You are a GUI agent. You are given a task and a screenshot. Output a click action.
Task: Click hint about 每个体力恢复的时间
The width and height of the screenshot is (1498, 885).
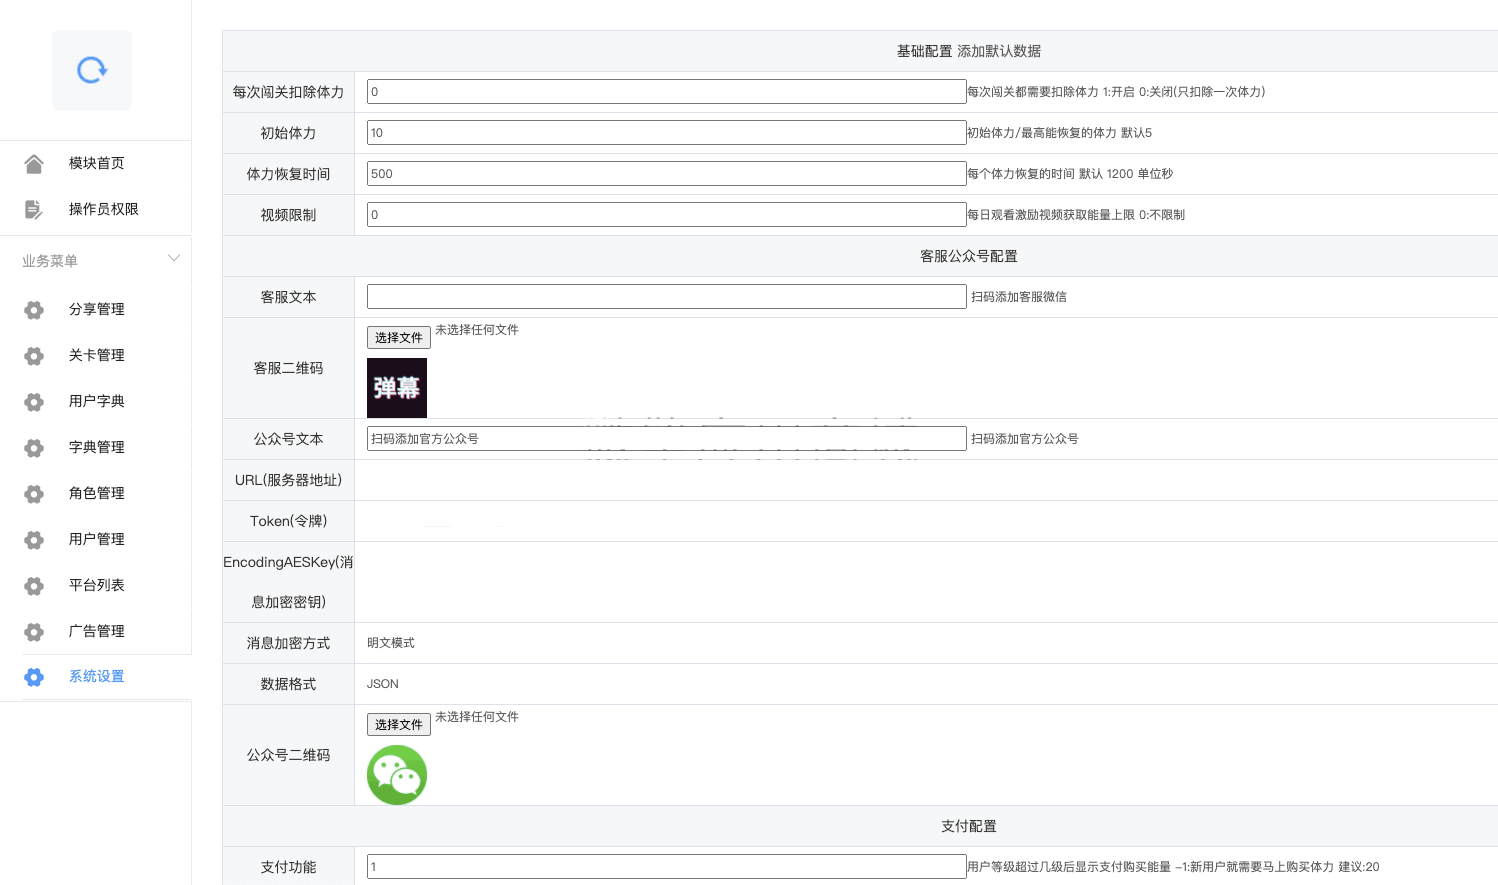pos(1070,174)
